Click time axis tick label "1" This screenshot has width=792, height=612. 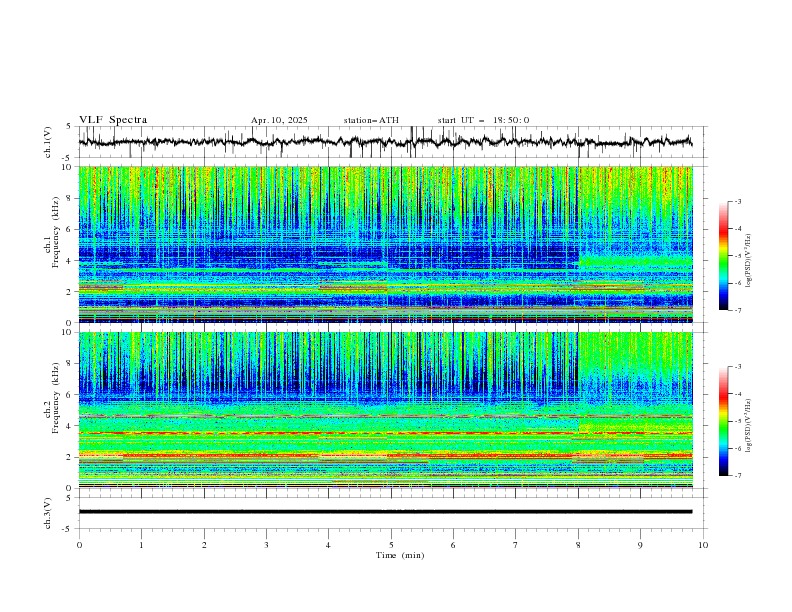tap(141, 545)
